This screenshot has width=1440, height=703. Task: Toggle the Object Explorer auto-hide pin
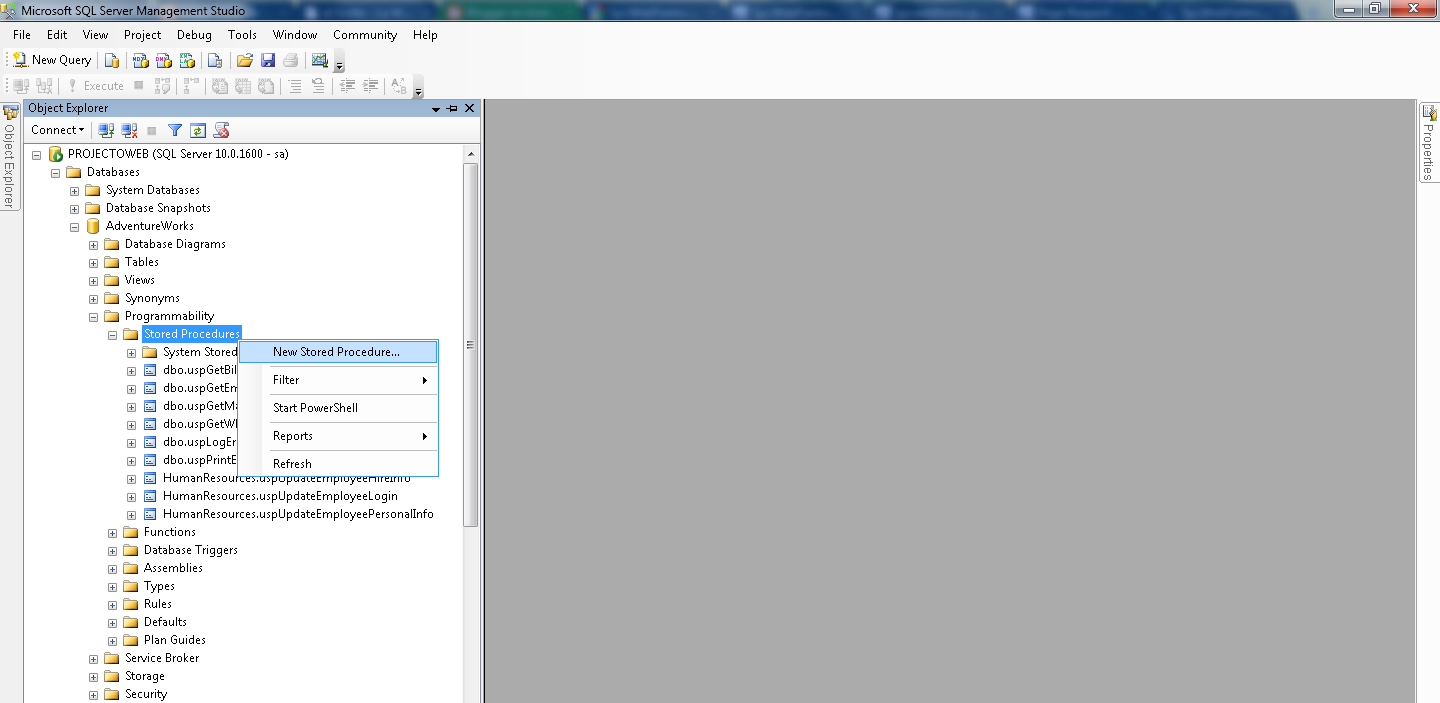point(452,108)
